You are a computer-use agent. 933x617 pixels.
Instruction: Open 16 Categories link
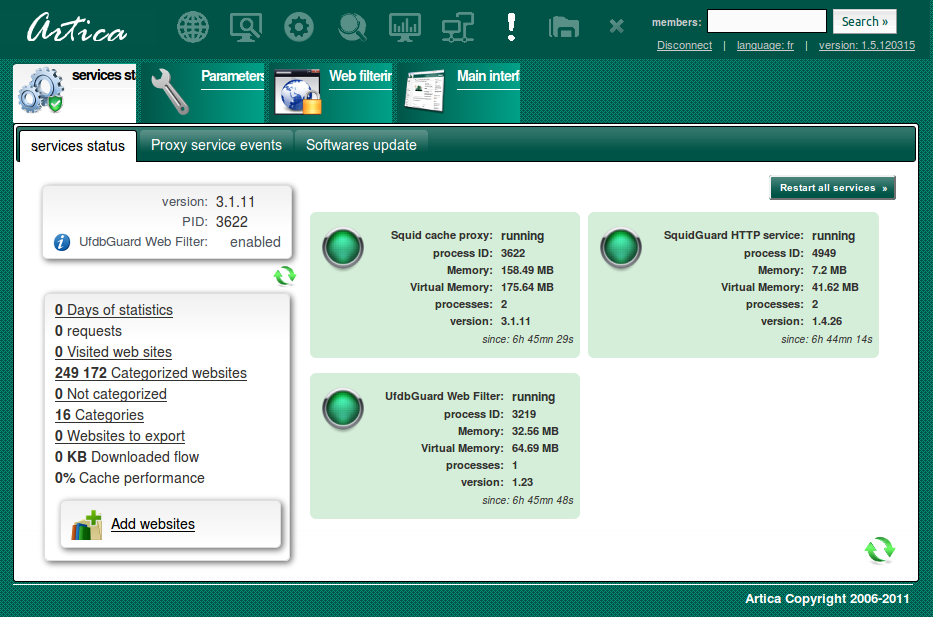pyautogui.click(x=99, y=415)
